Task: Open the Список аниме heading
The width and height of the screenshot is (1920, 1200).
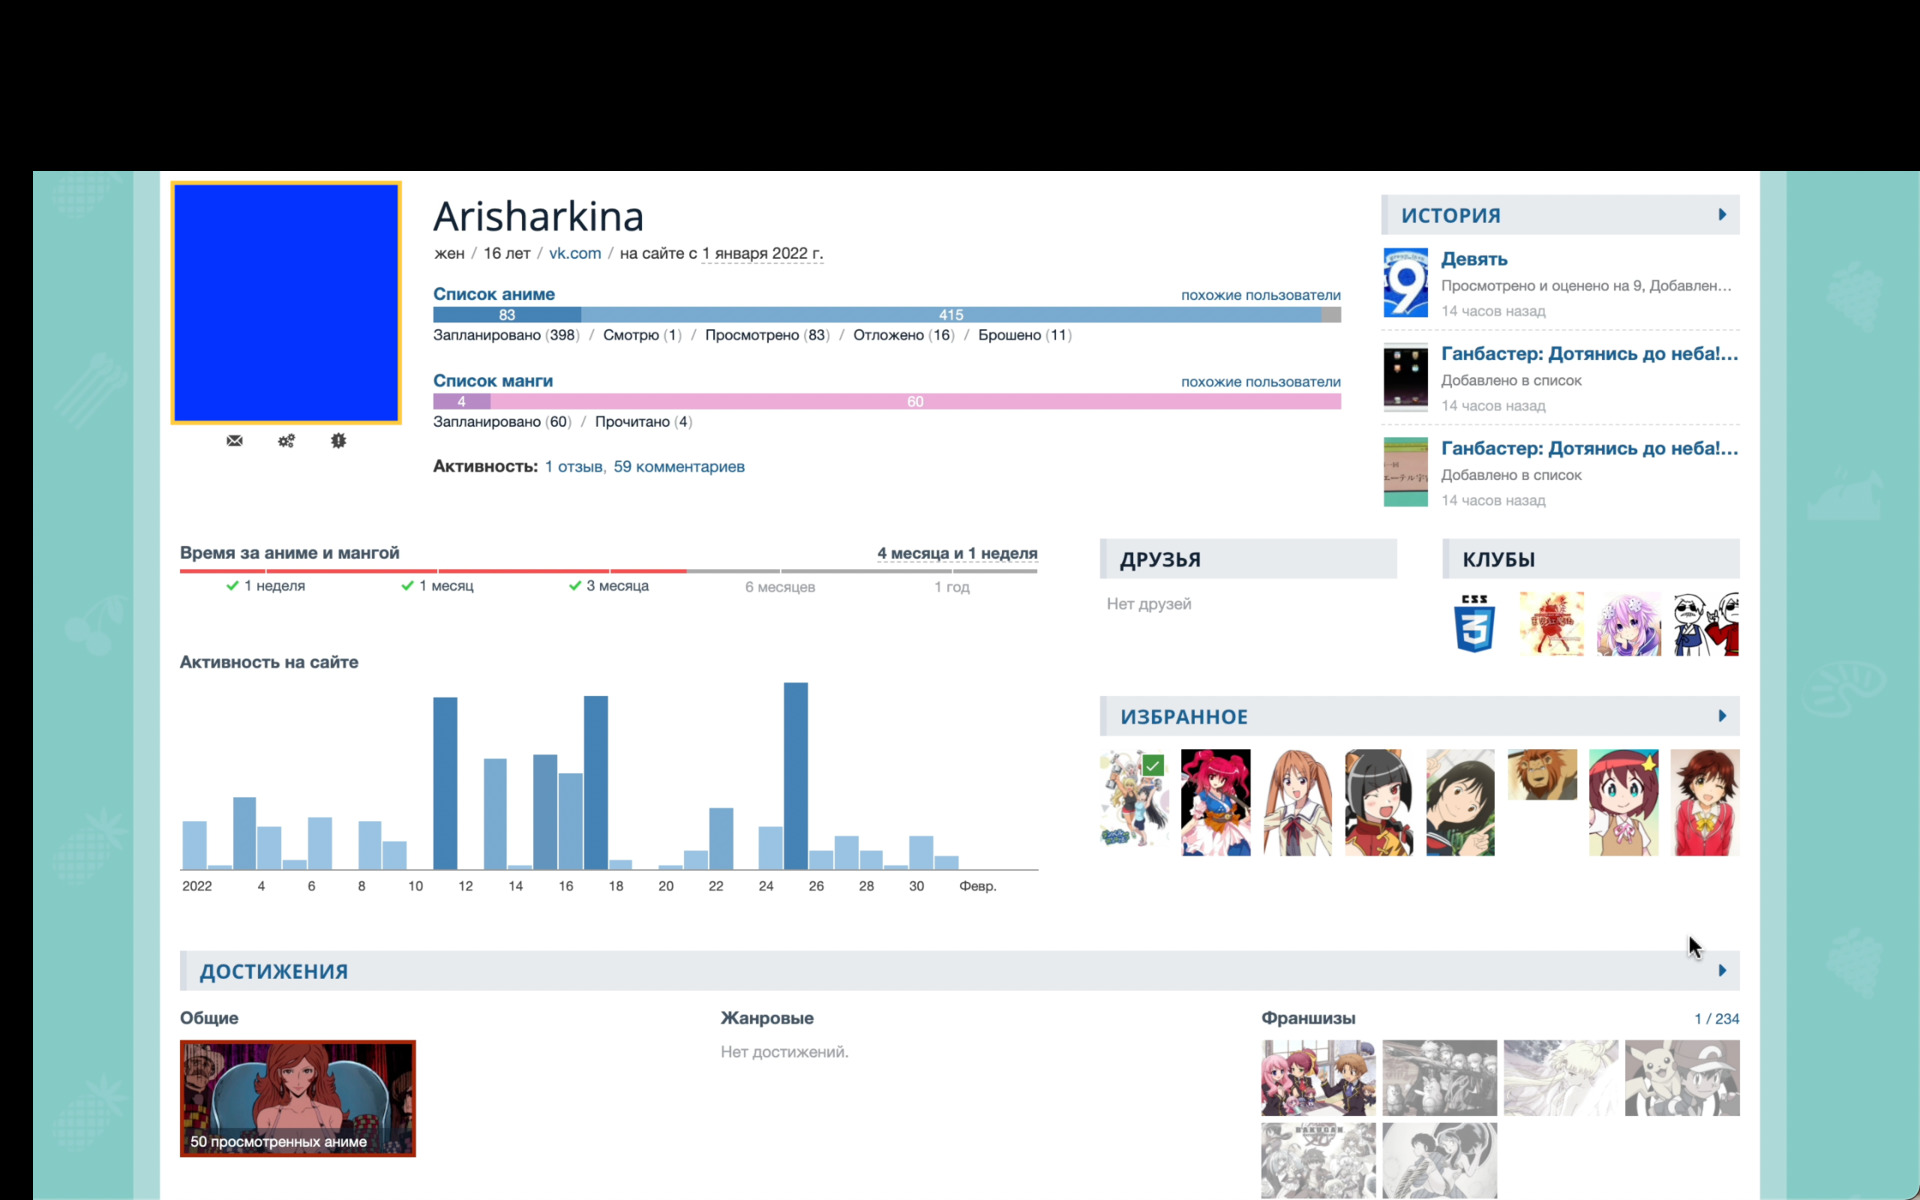Action: click(493, 294)
